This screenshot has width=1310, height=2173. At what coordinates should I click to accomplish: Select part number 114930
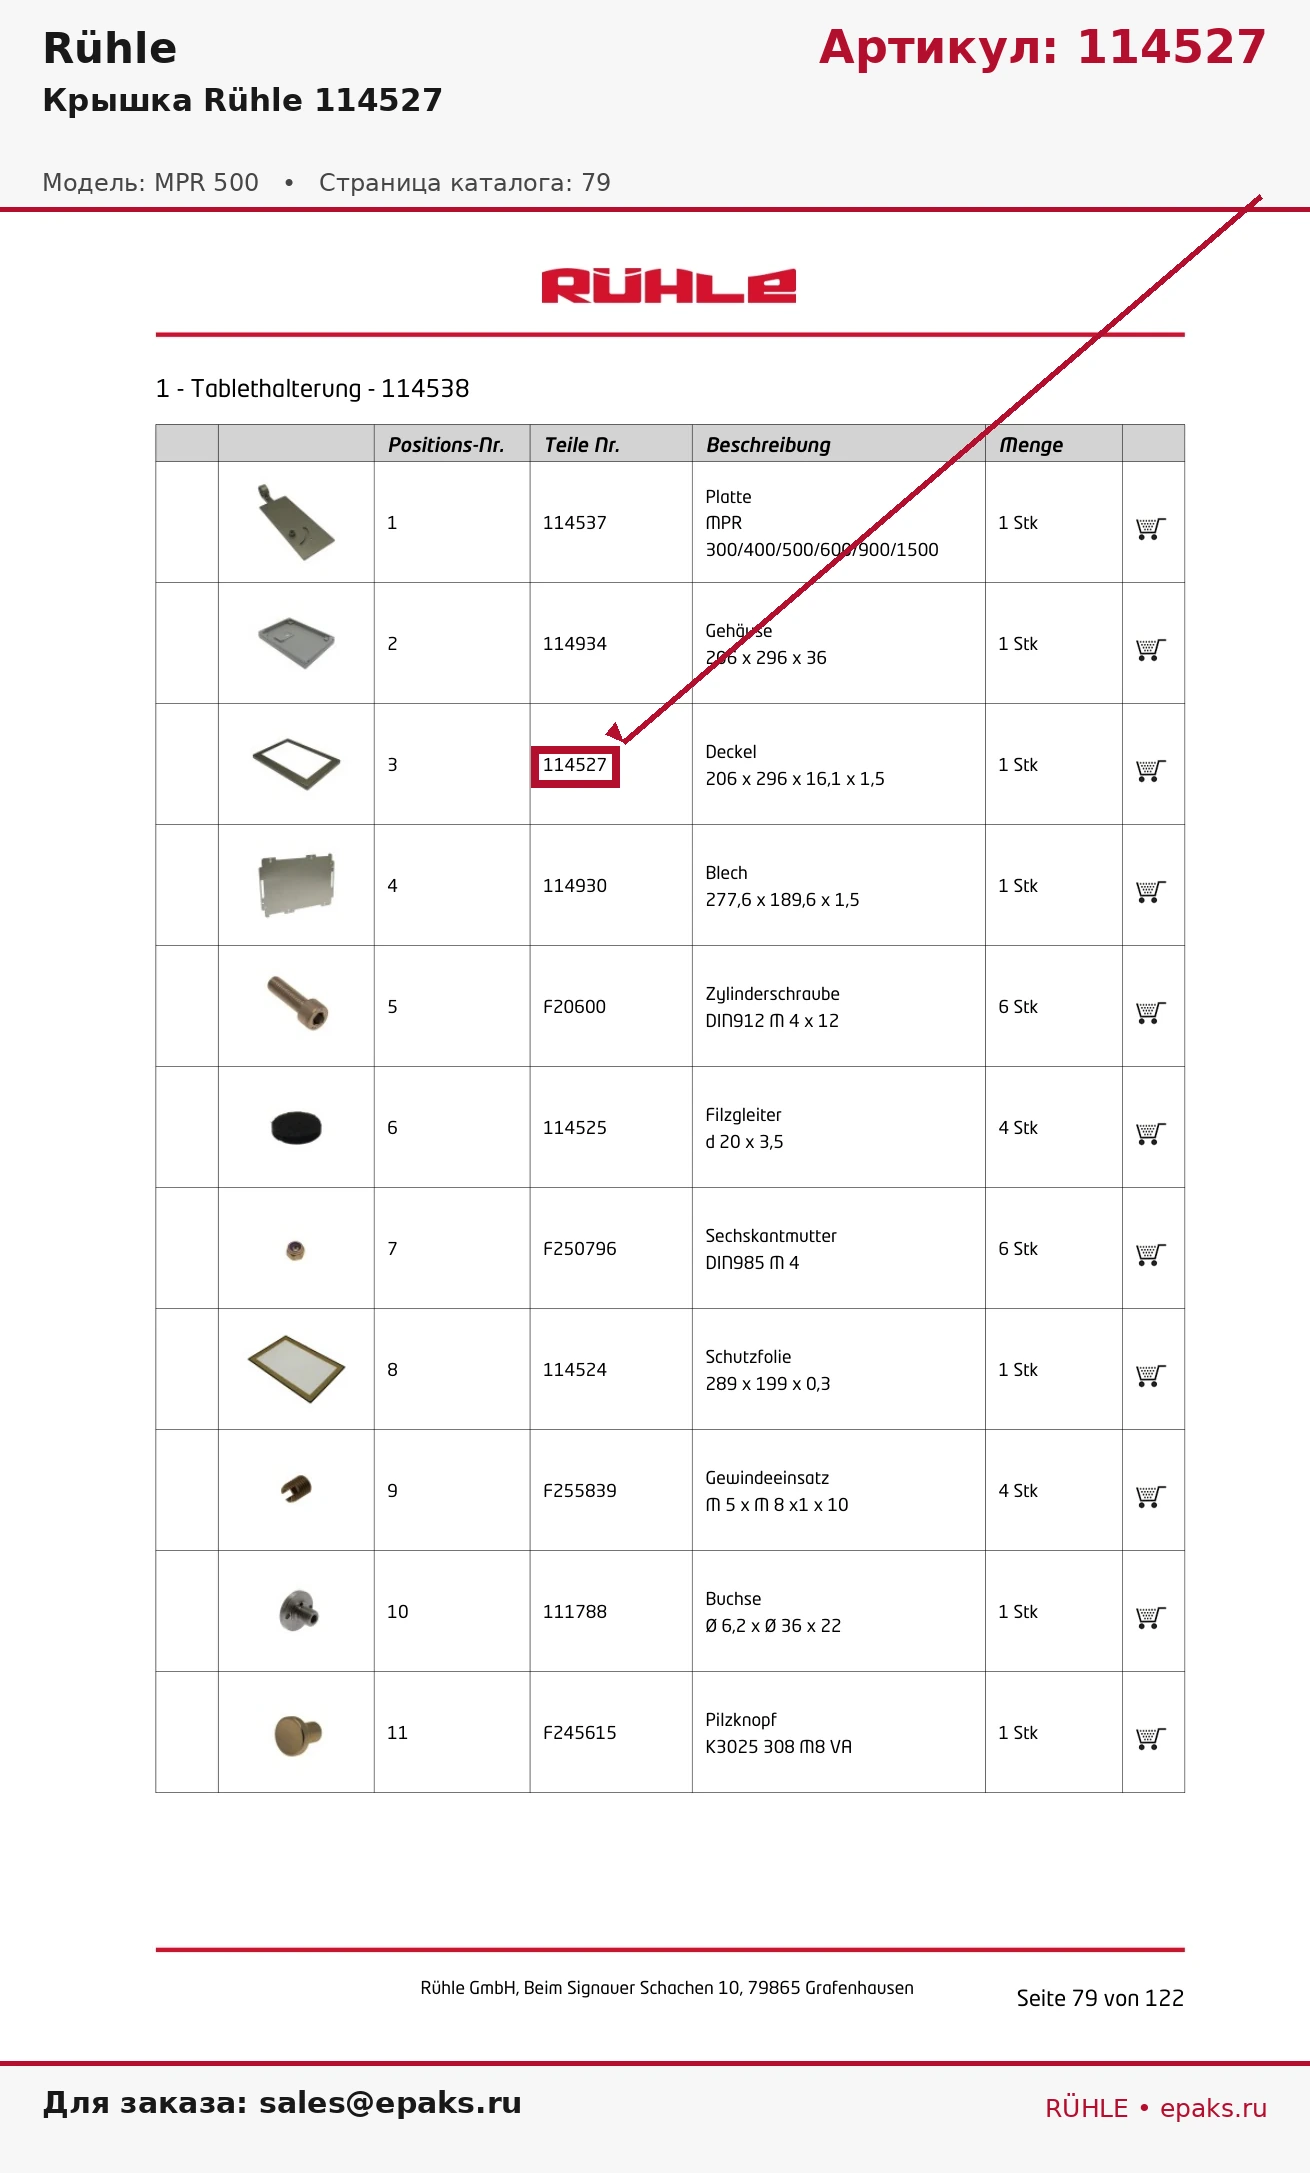tap(575, 886)
